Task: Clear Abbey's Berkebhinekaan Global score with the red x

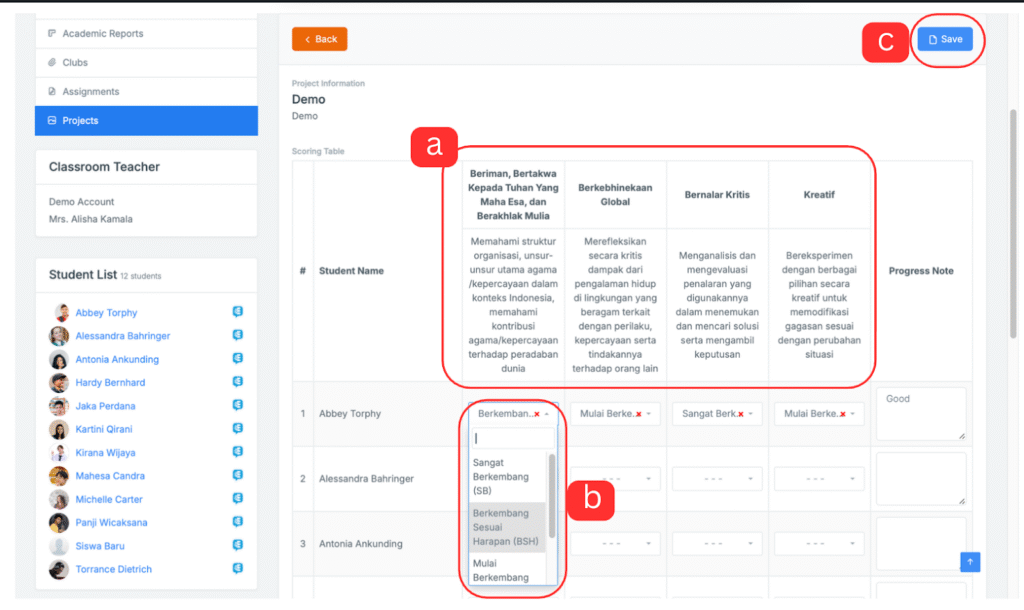Action: tap(638, 414)
